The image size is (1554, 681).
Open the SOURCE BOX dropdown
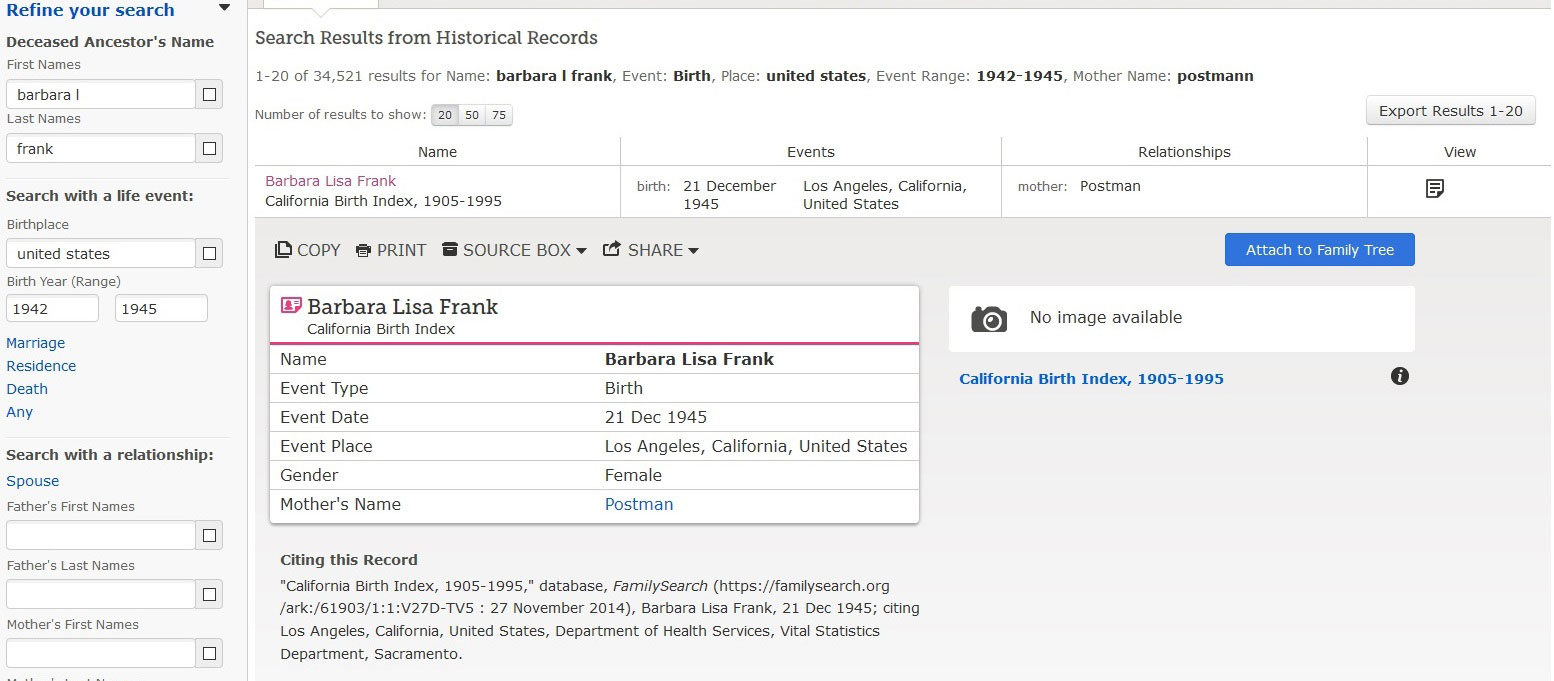514,250
